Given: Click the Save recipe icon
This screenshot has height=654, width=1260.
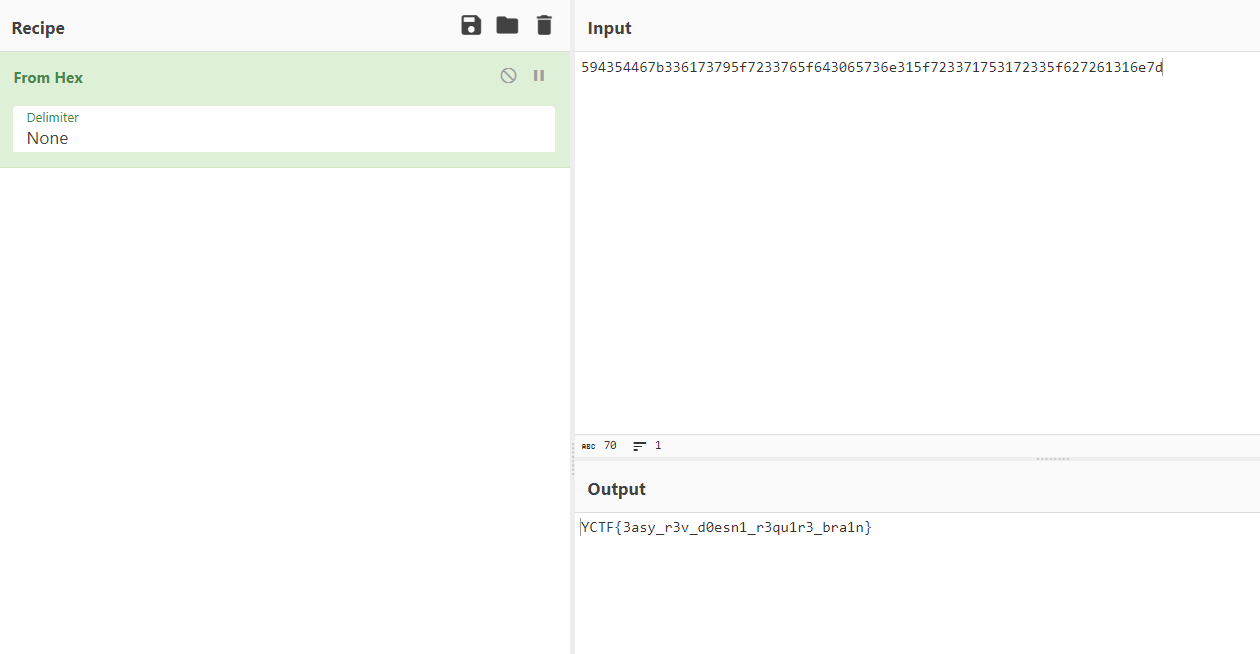Looking at the screenshot, I should [471, 26].
